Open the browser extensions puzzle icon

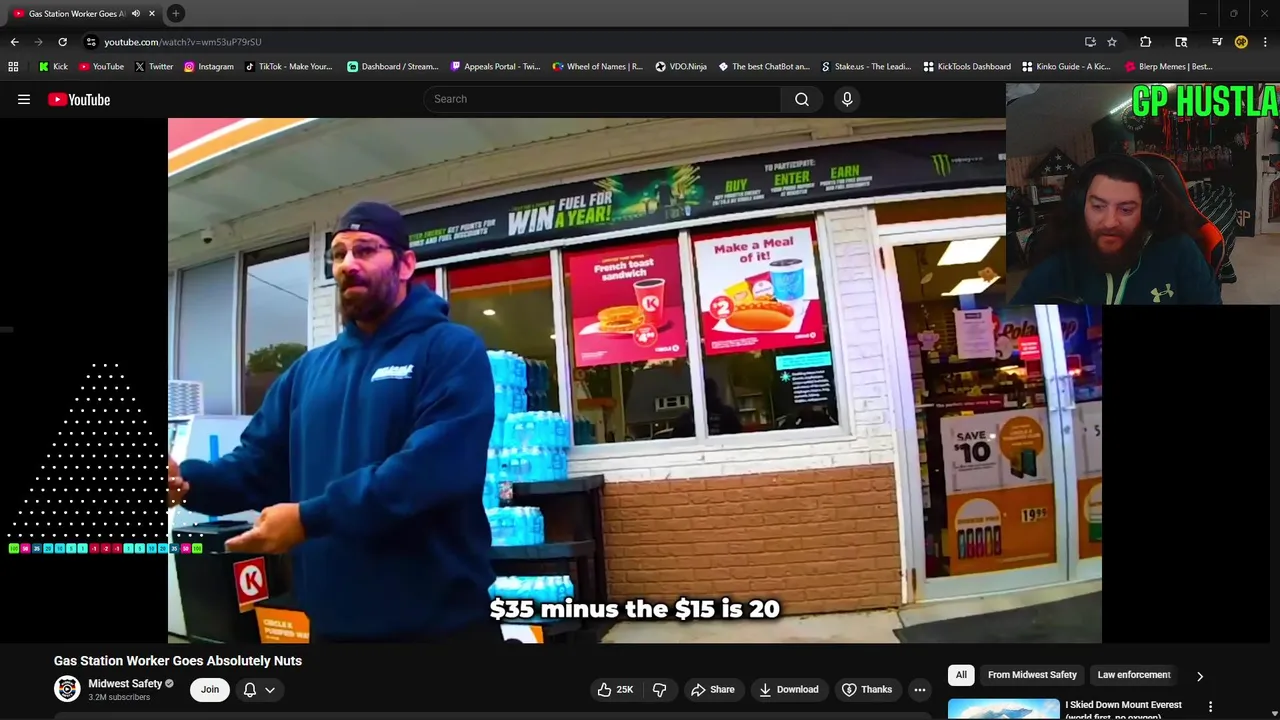(1145, 42)
